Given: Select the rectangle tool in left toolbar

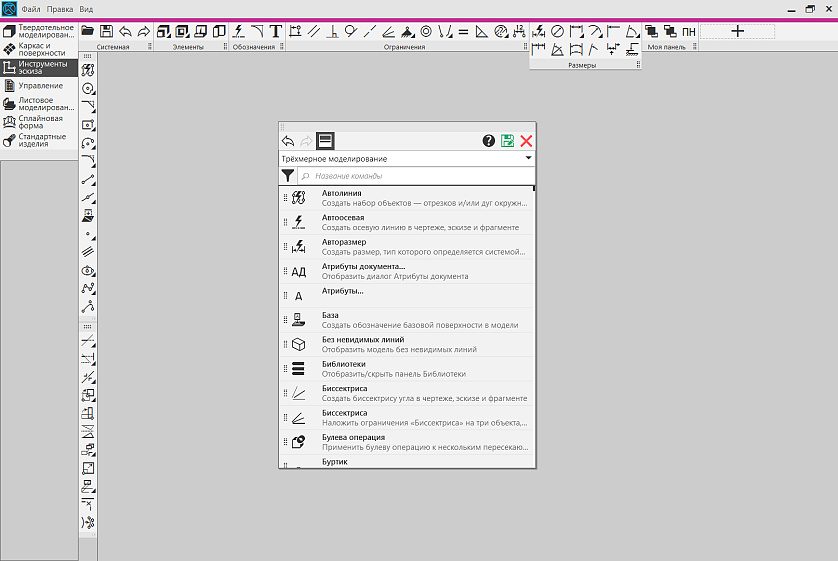Looking at the screenshot, I should click(x=88, y=124).
